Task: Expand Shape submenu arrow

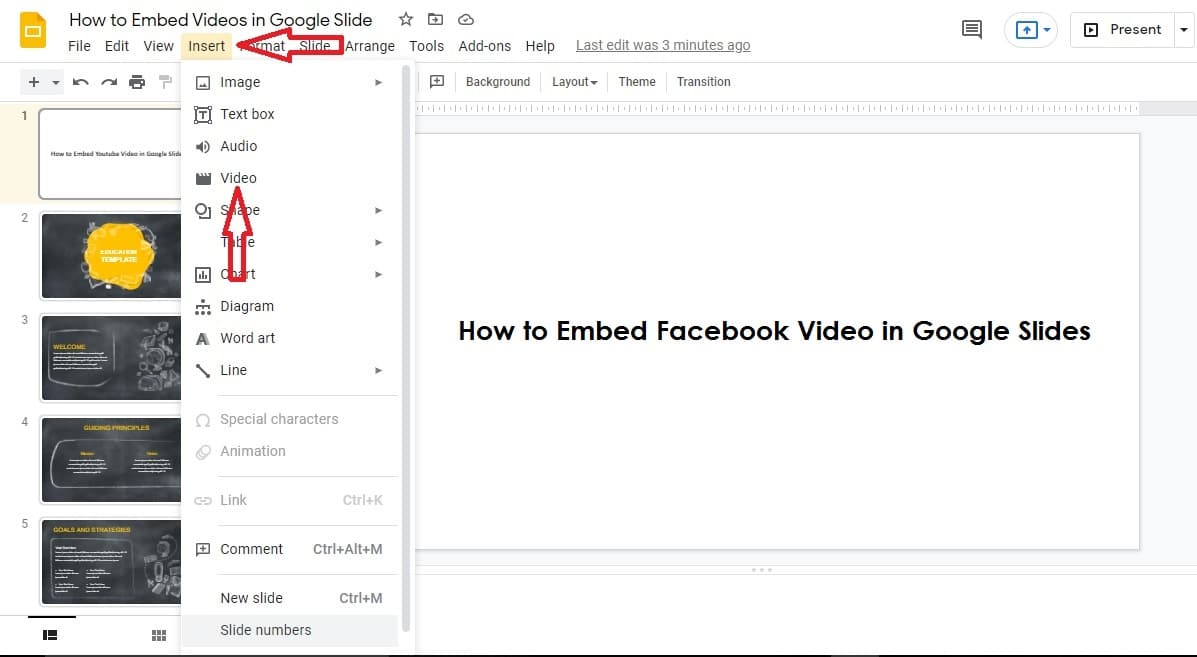Action: (378, 210)
